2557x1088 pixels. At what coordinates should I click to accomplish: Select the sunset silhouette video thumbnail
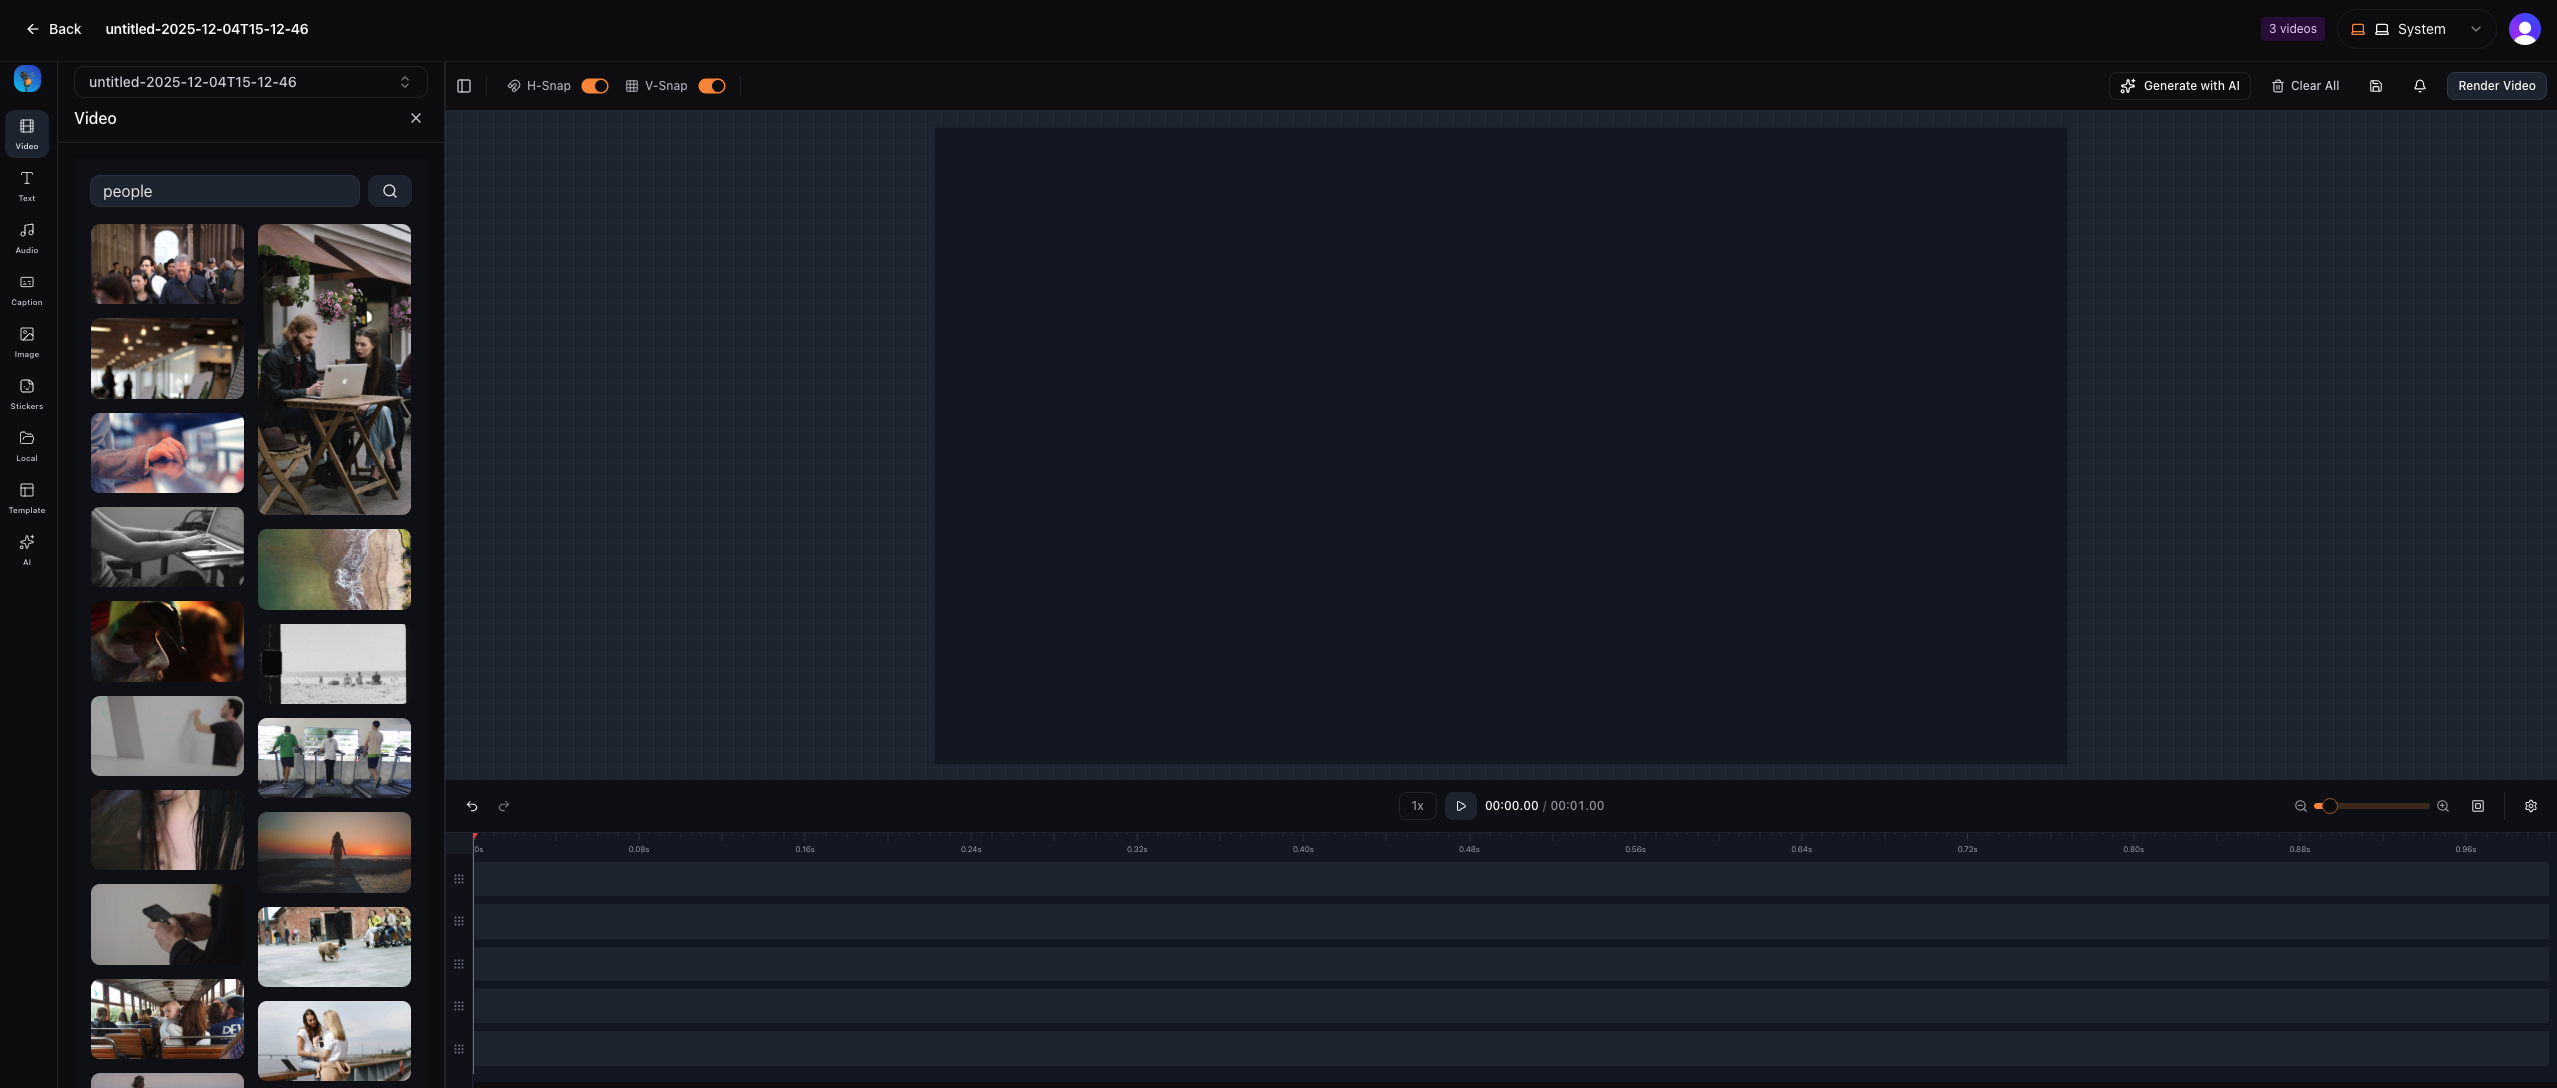click(x=334, y=852)
